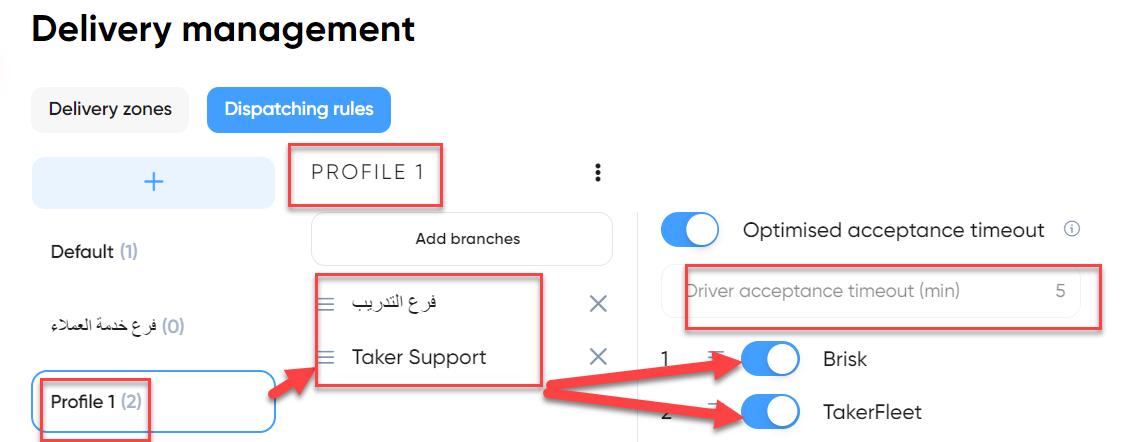The height and width of the screenshot is (442, 1121).
Task: Toggle Optimised acceptance timeout switch
Action: click(689, 230)
